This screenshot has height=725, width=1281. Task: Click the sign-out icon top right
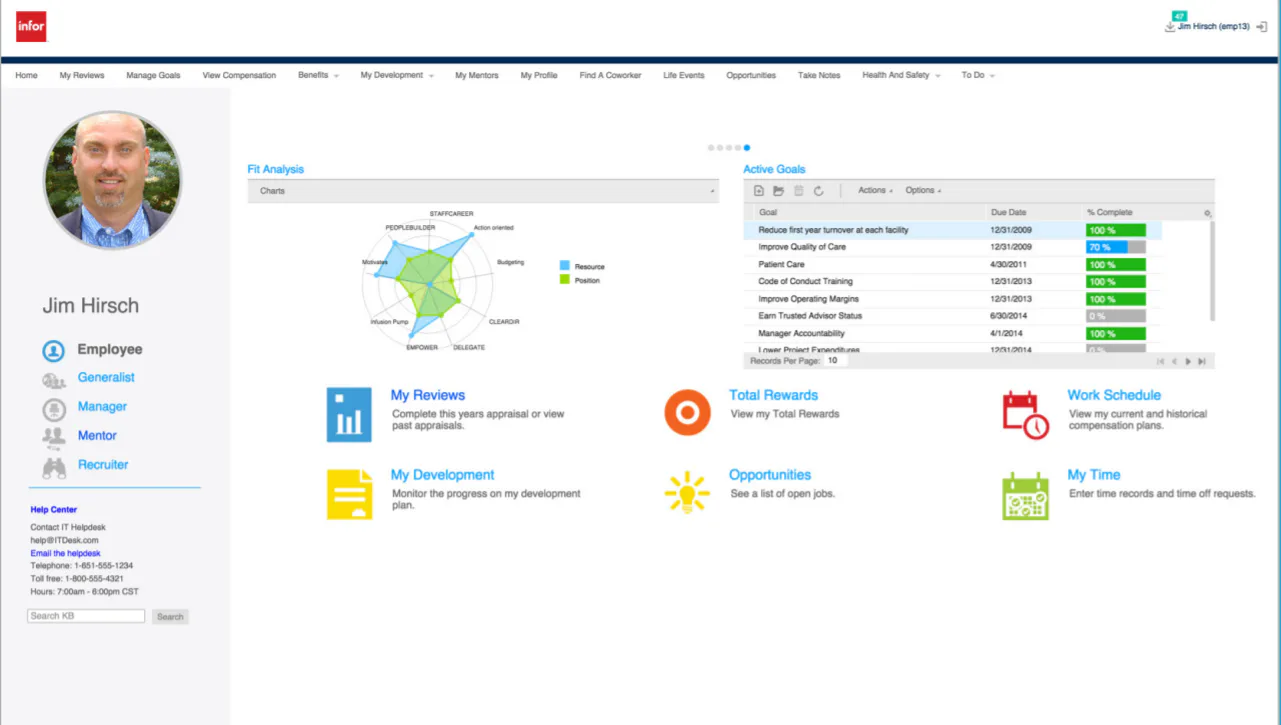[1259, 28]
